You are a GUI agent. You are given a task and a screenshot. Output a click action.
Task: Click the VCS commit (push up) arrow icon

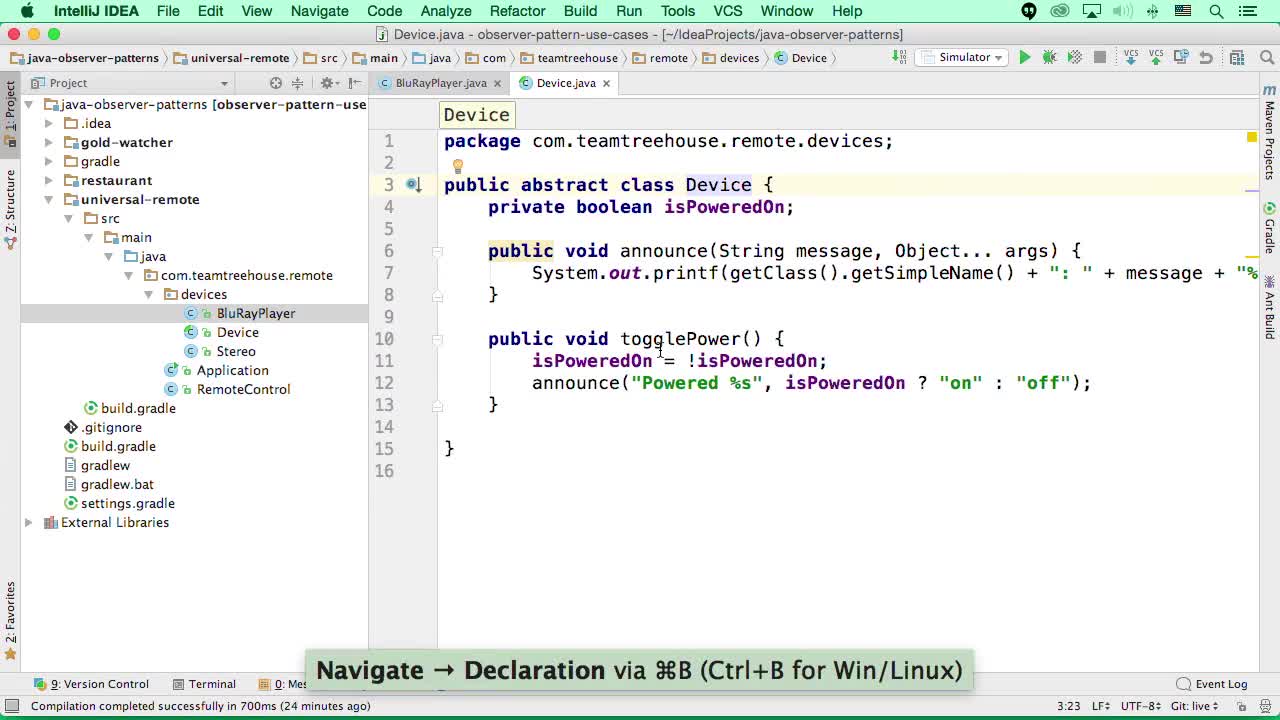1156,58
